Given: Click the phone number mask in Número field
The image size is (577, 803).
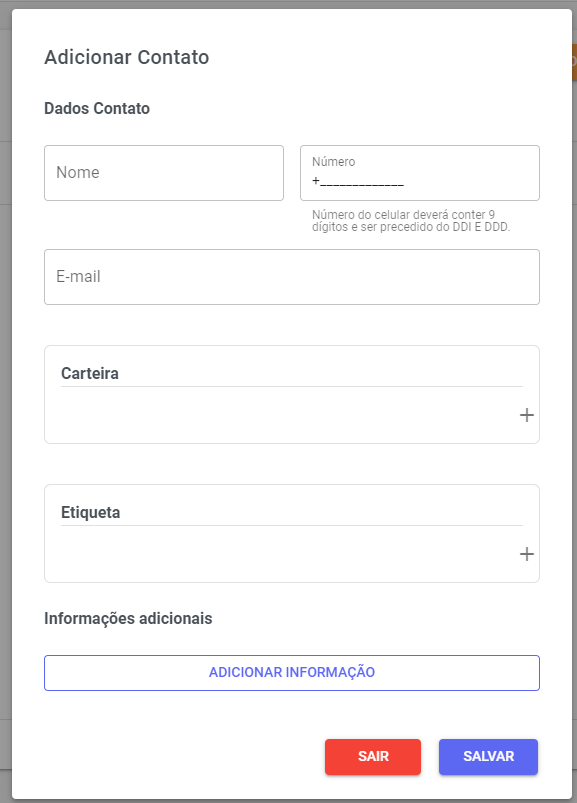Looking at the screenshot, I should pos(358,181).
